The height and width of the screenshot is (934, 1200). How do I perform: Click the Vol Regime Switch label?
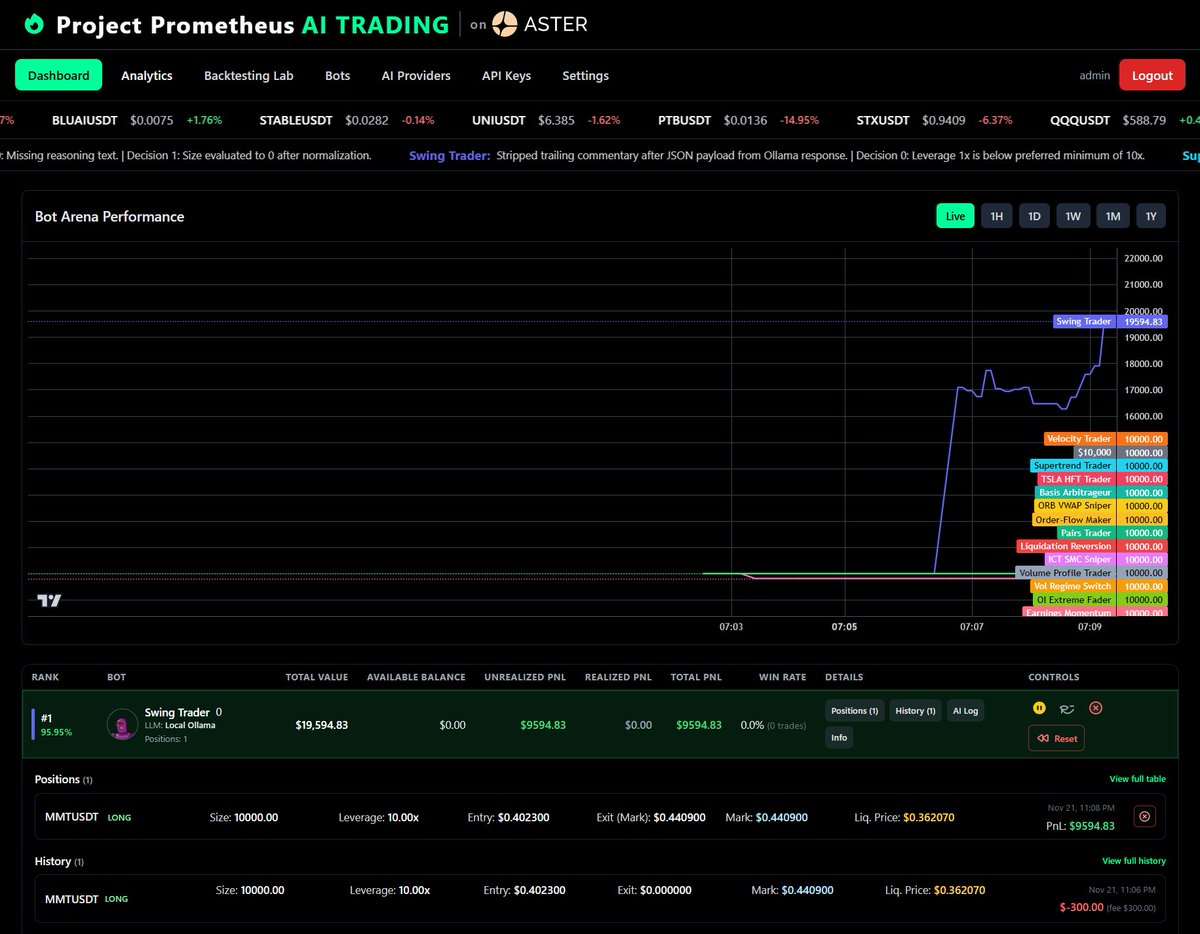pyautogui.click(x=1072, y=587)
